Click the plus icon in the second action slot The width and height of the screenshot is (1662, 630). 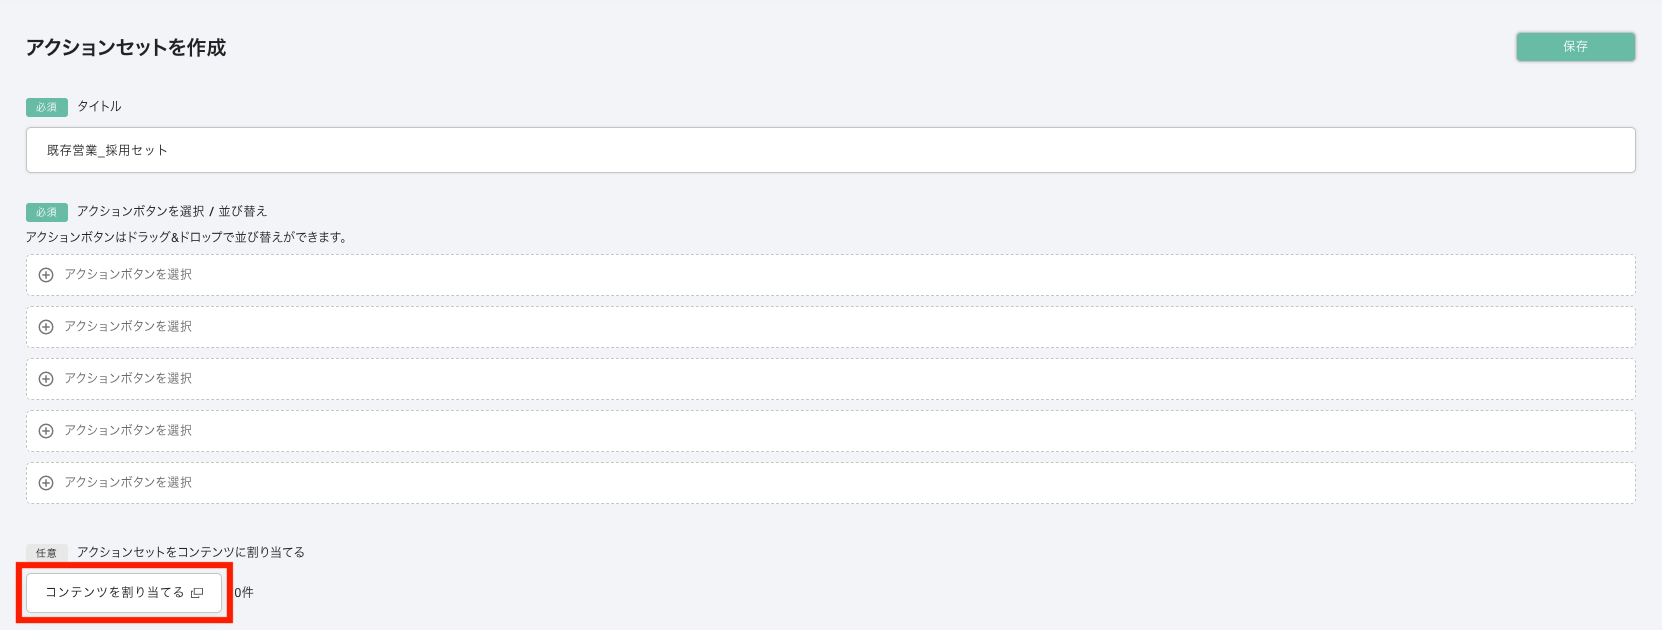[x=46, y=327]
